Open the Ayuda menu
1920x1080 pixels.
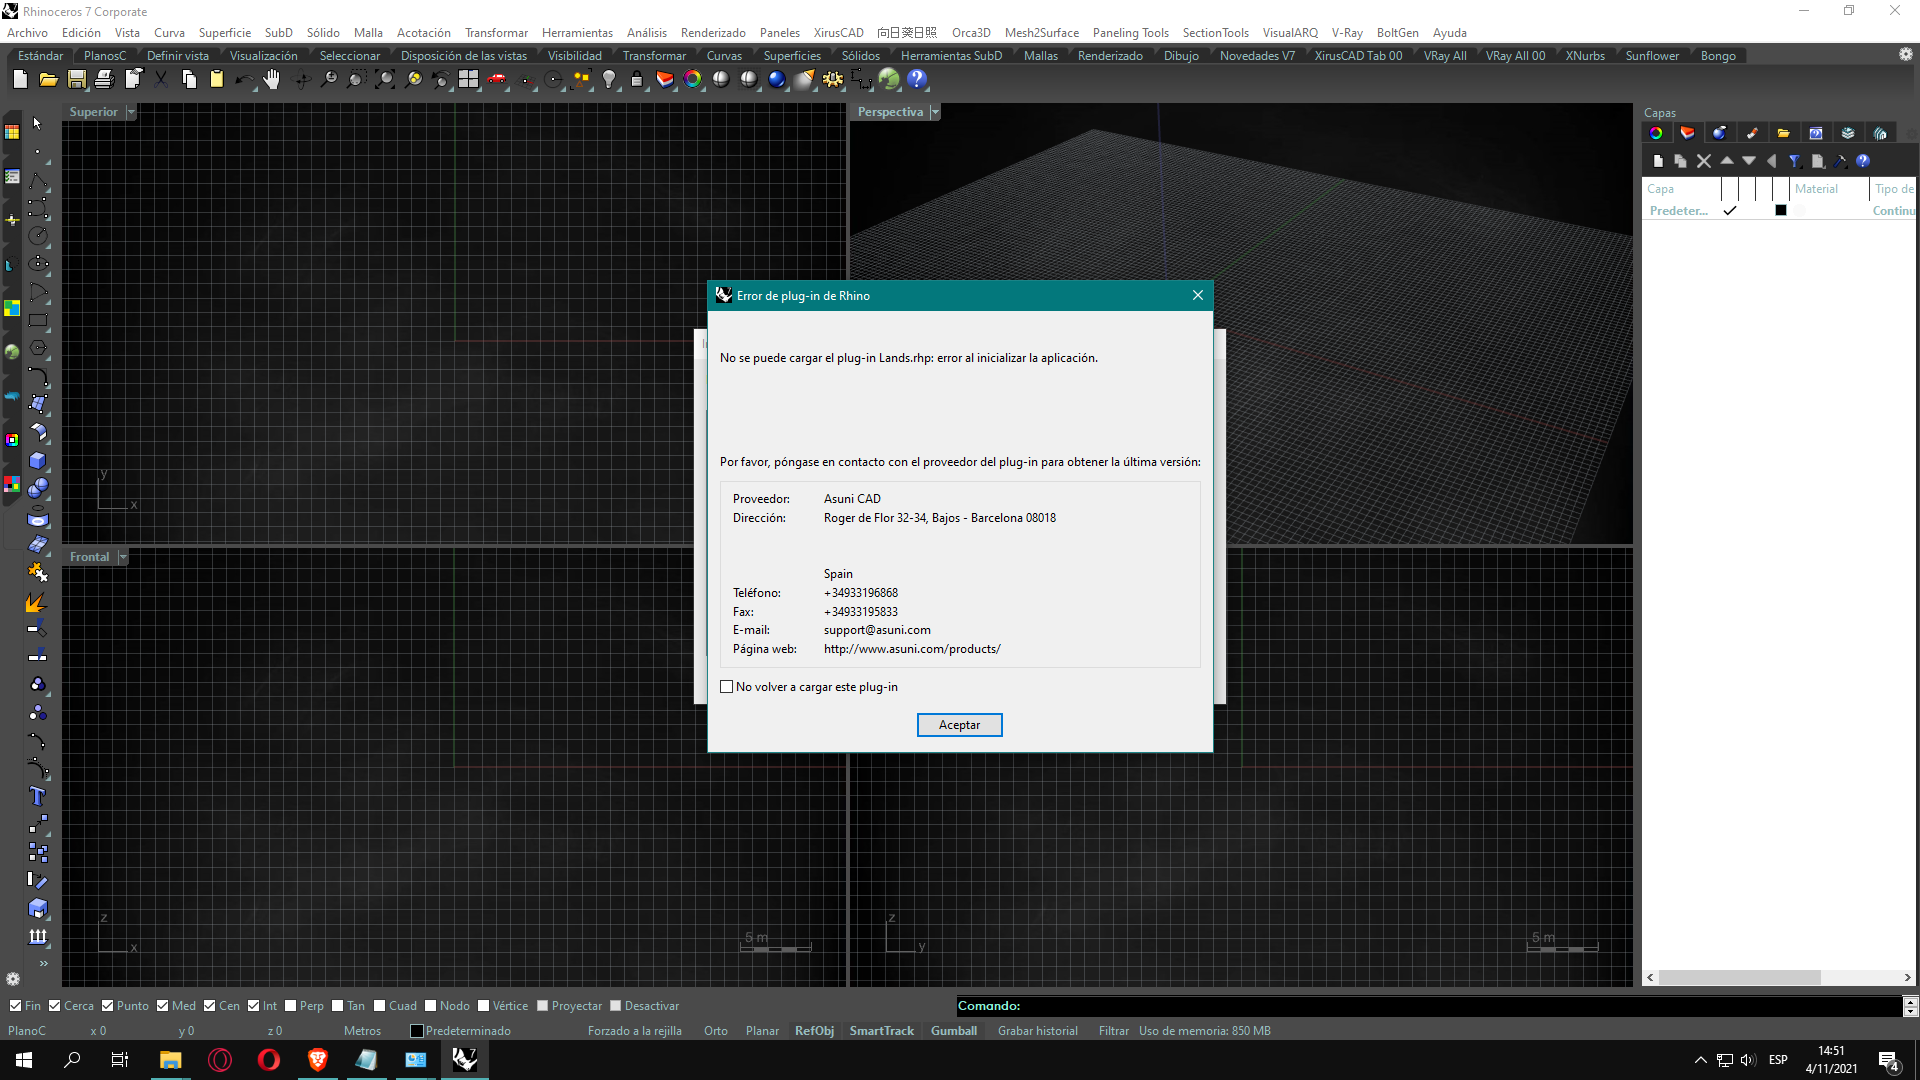pos(1449,33)
